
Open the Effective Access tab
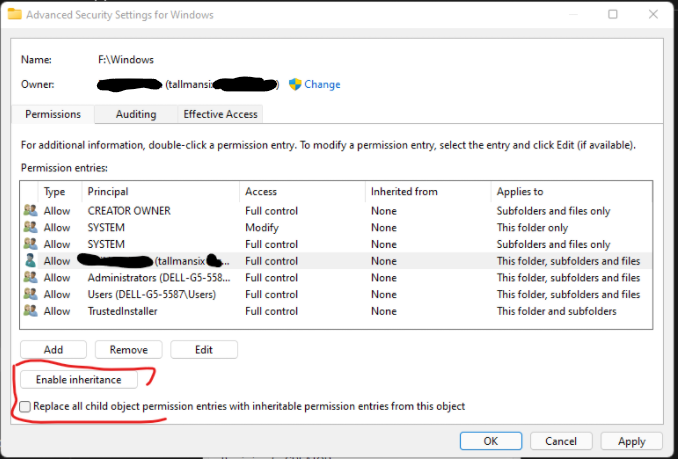tap(220, 115)
